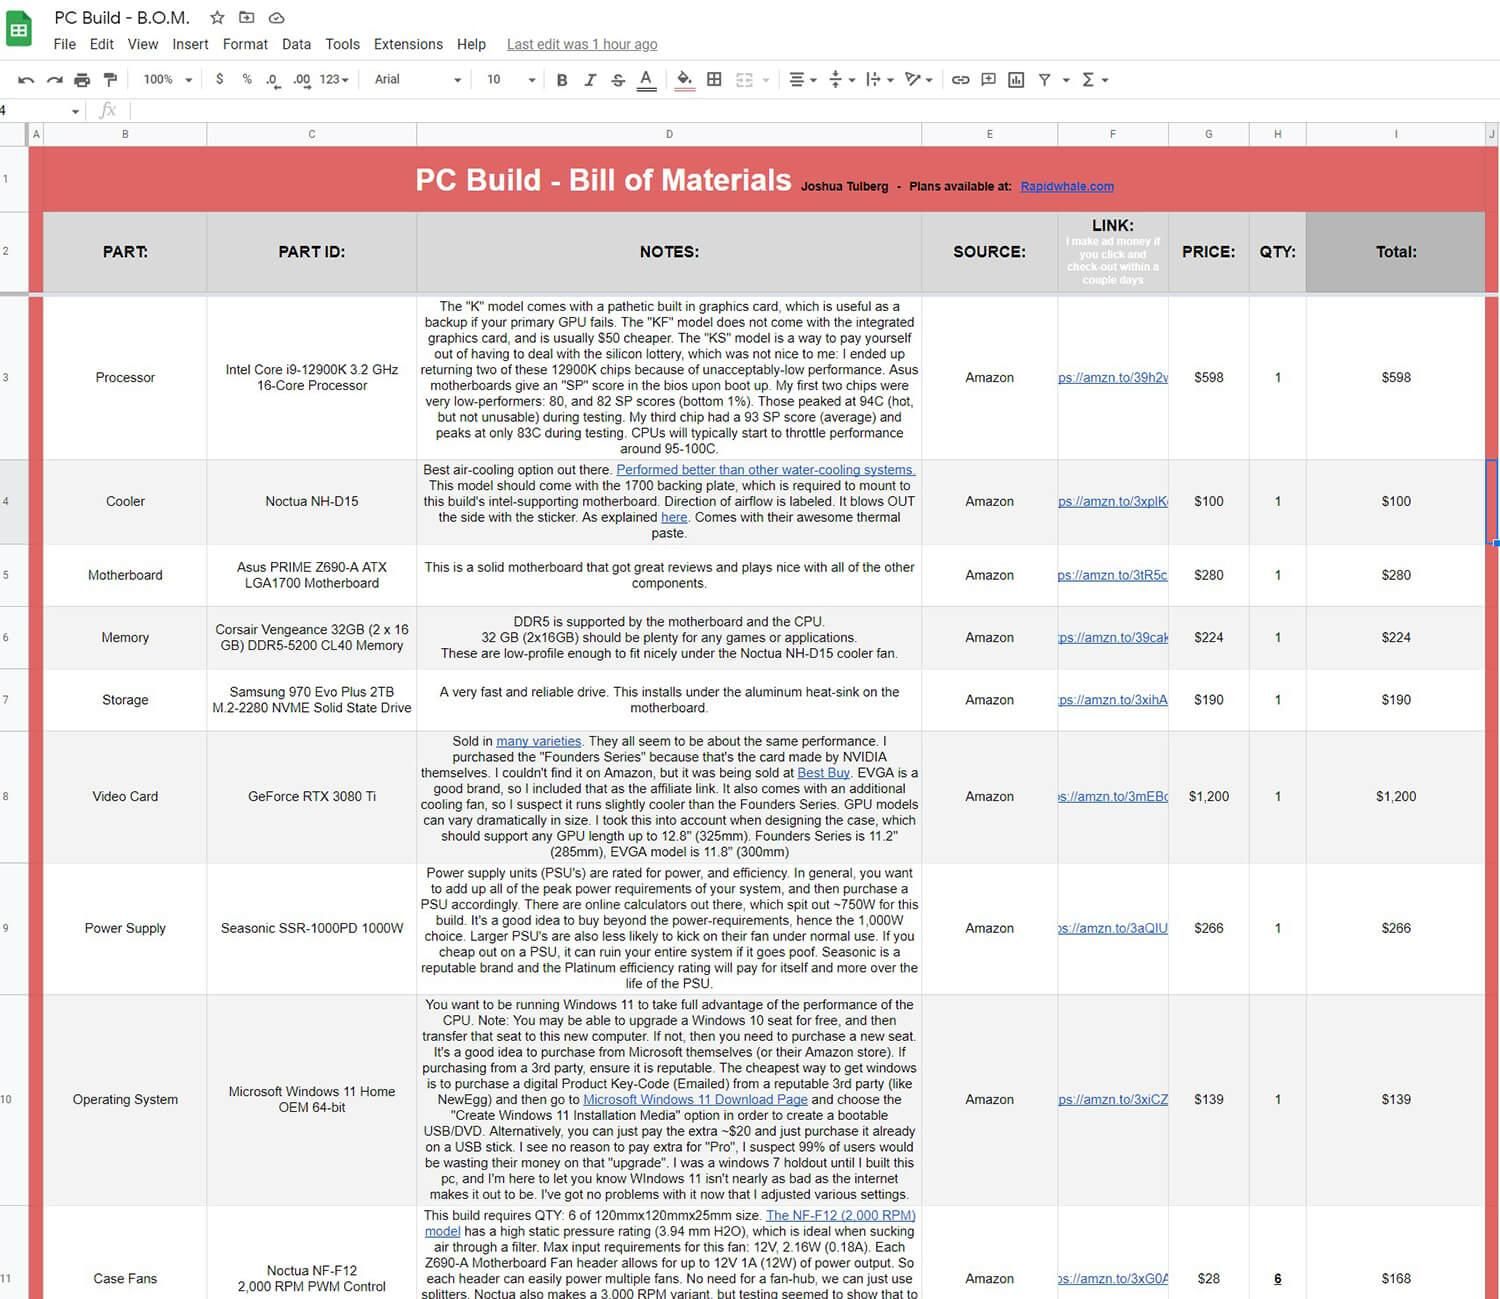1500x1299 pixels.
Task: Decrease decimal places
Action: tap(273, 80)
